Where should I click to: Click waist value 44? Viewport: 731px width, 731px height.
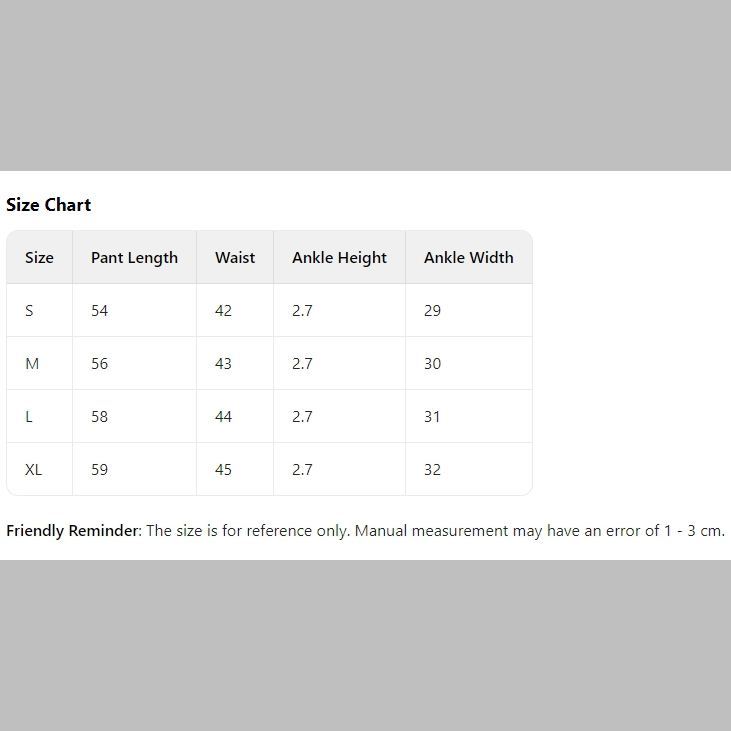pos(223,417)
